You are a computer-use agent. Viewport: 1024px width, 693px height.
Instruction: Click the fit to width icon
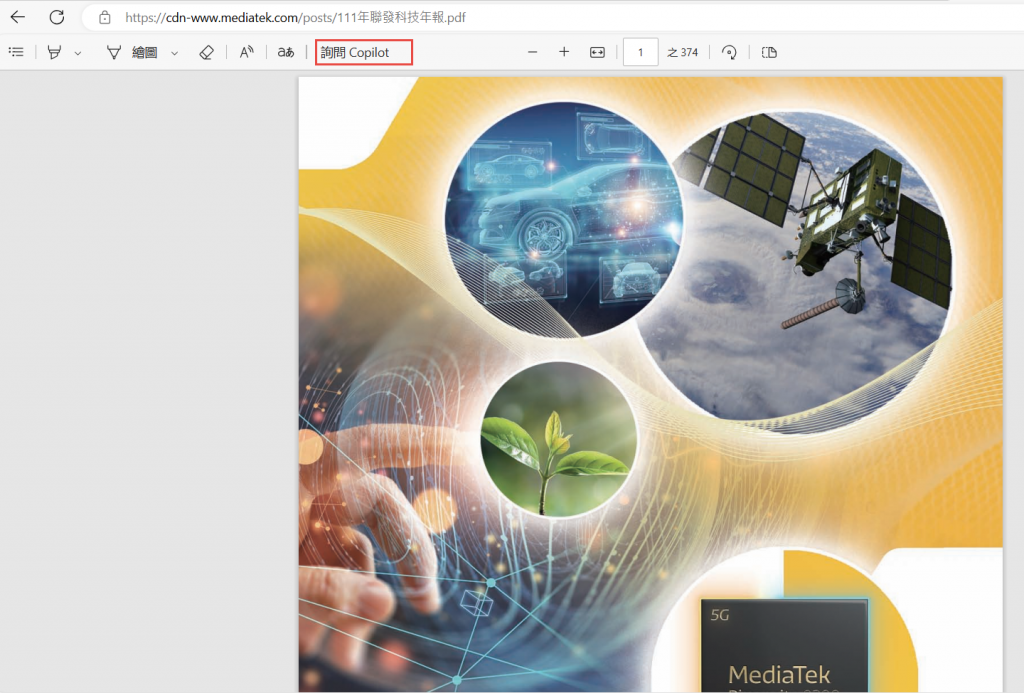coord(597,52)
